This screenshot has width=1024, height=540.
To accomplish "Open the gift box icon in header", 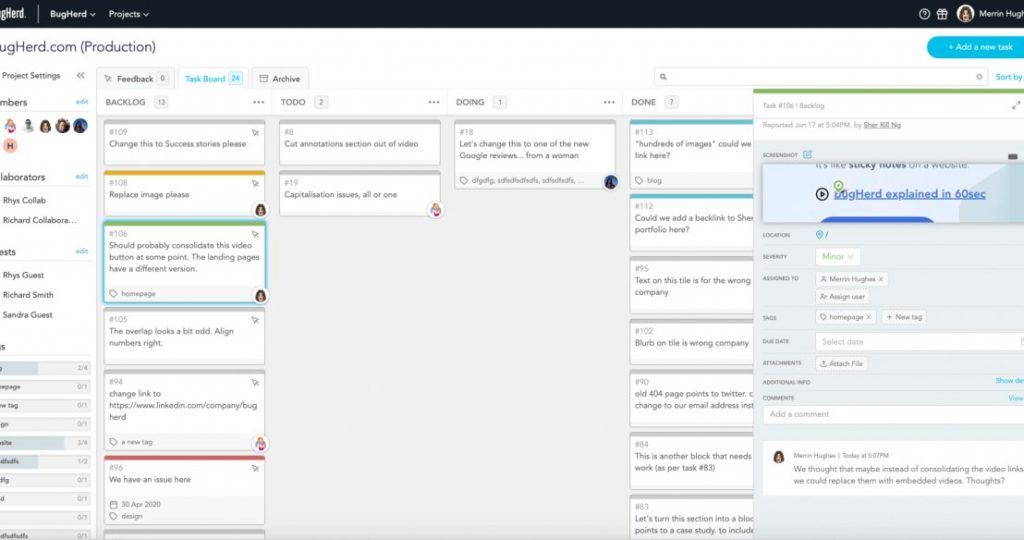I will click(x=942, y=14).
